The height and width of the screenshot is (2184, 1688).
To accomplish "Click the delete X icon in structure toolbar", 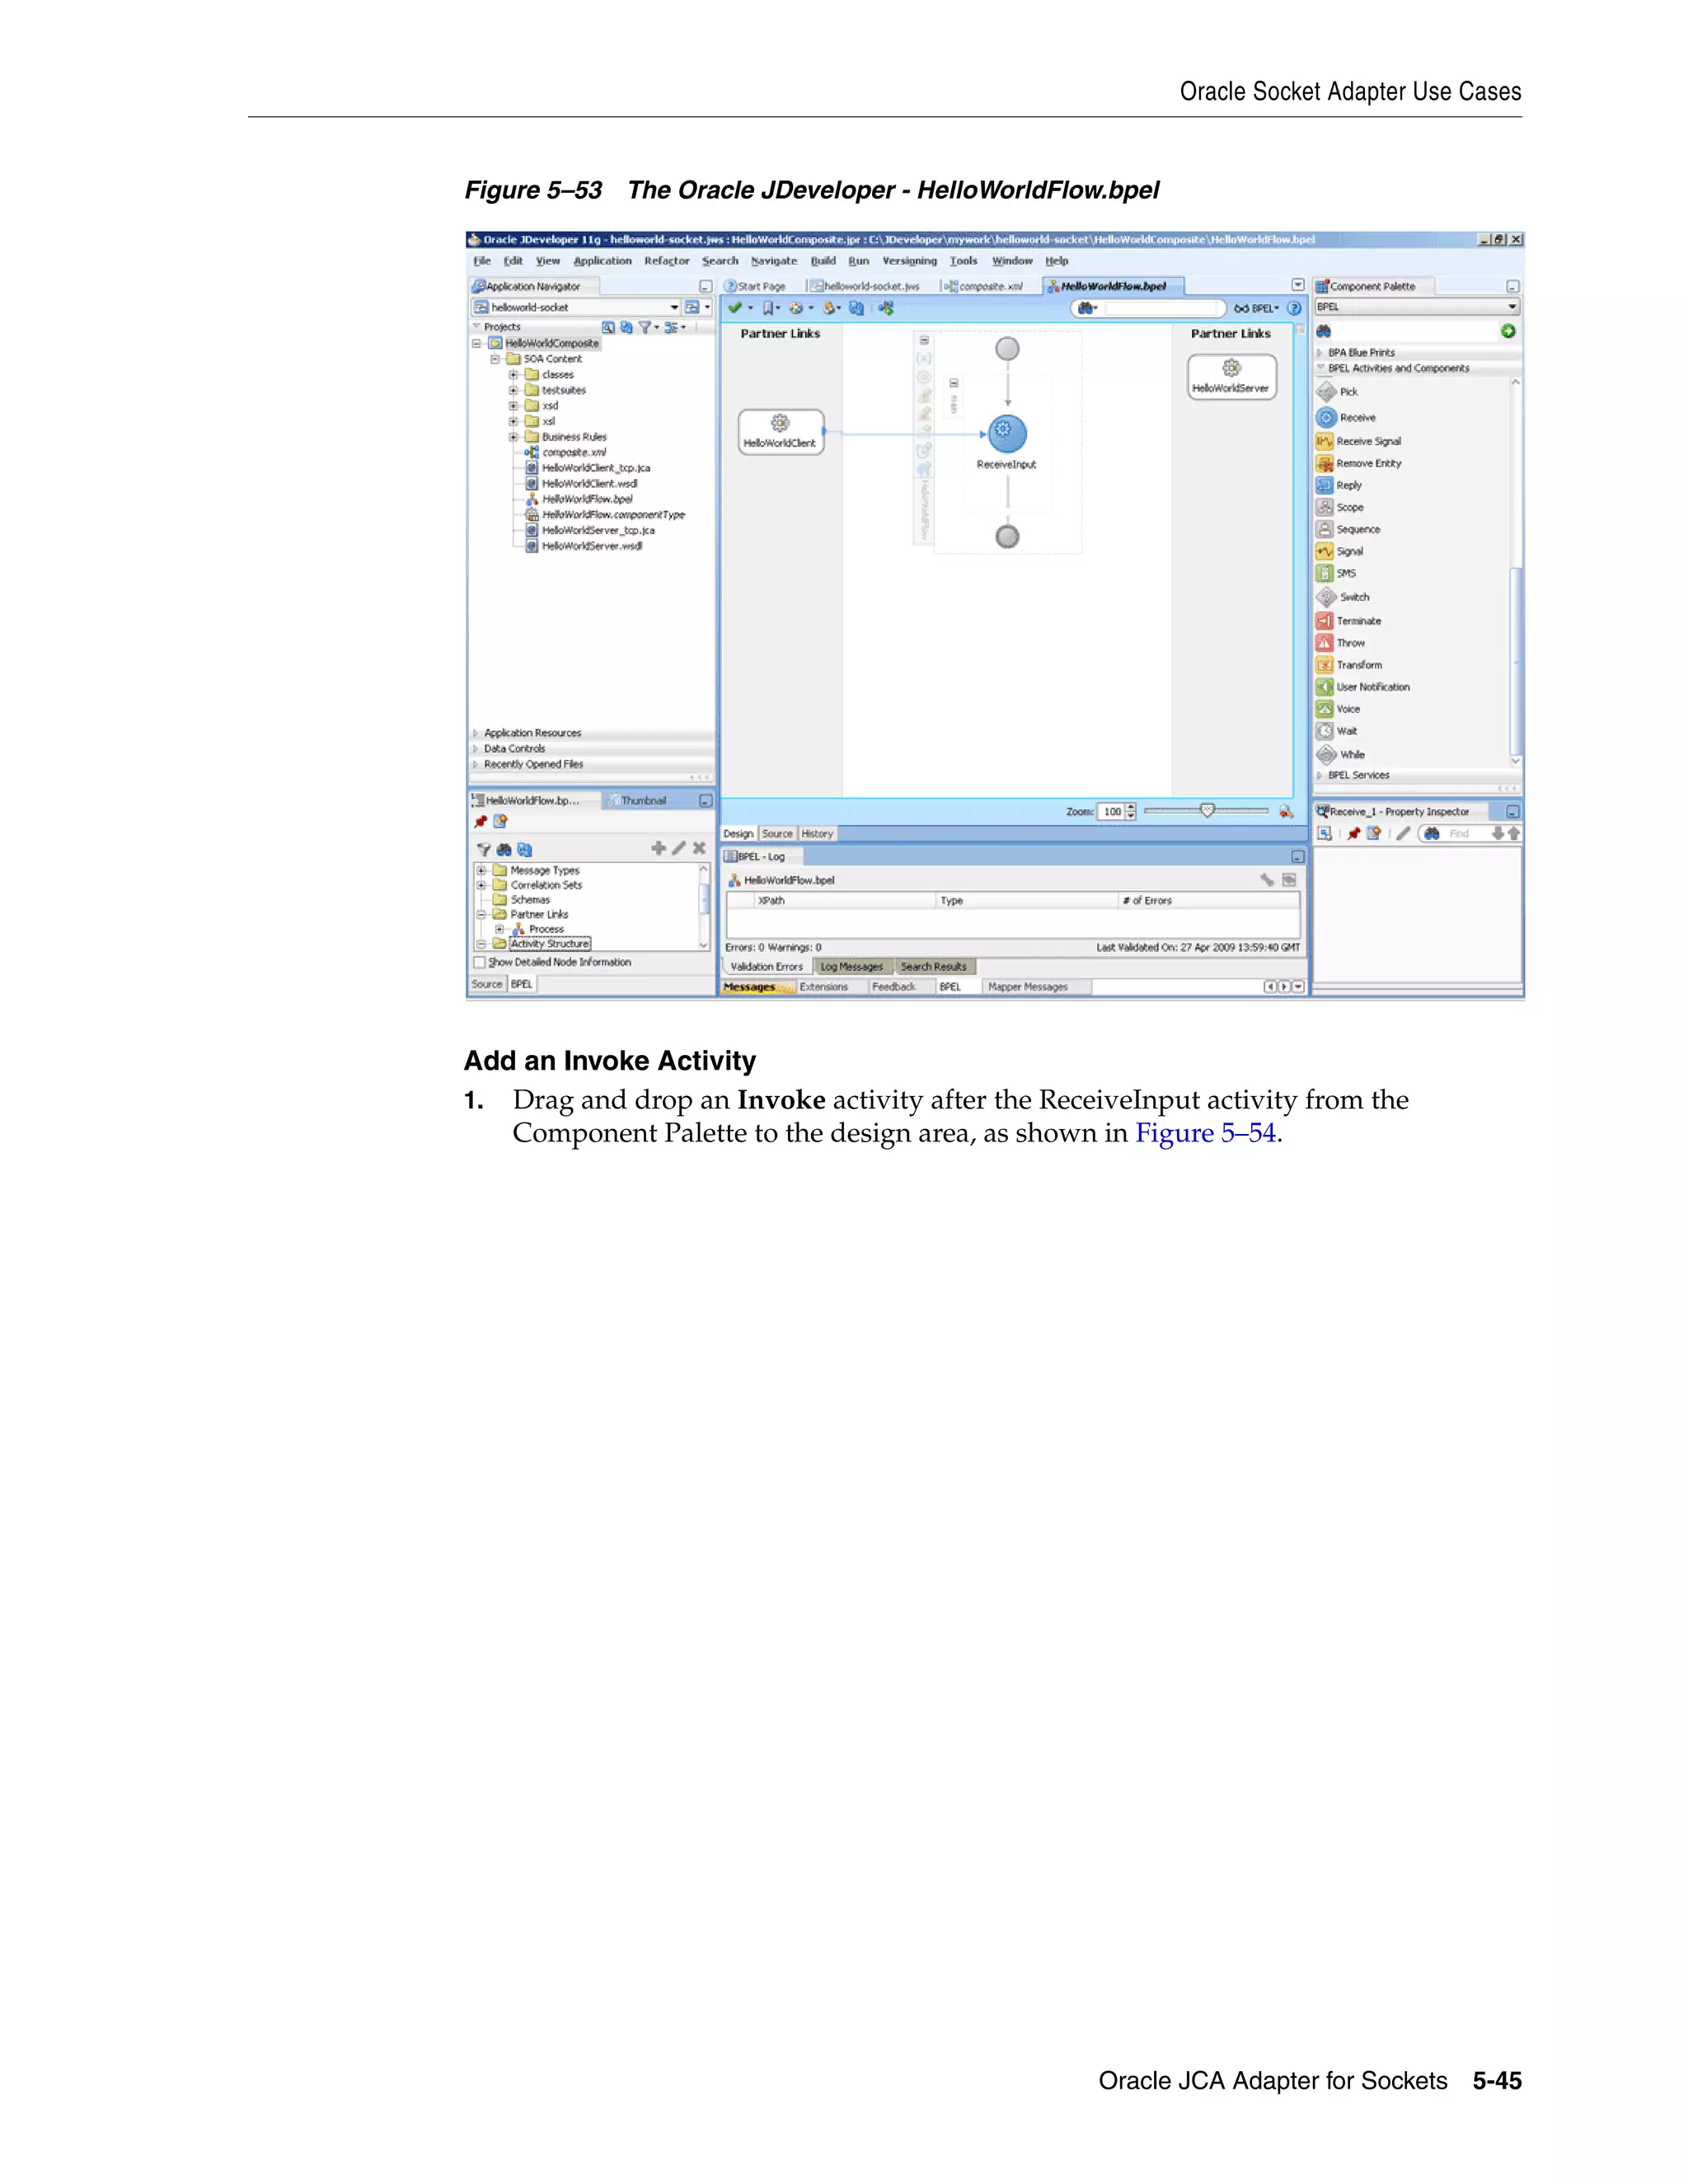I will click(699, 848).
